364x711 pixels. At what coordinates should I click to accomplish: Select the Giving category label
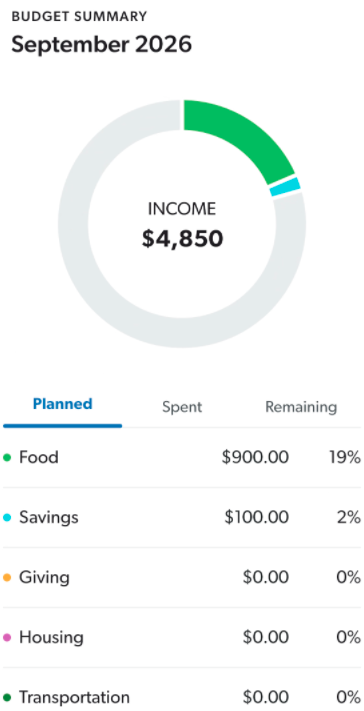click(x=44, y=578)
